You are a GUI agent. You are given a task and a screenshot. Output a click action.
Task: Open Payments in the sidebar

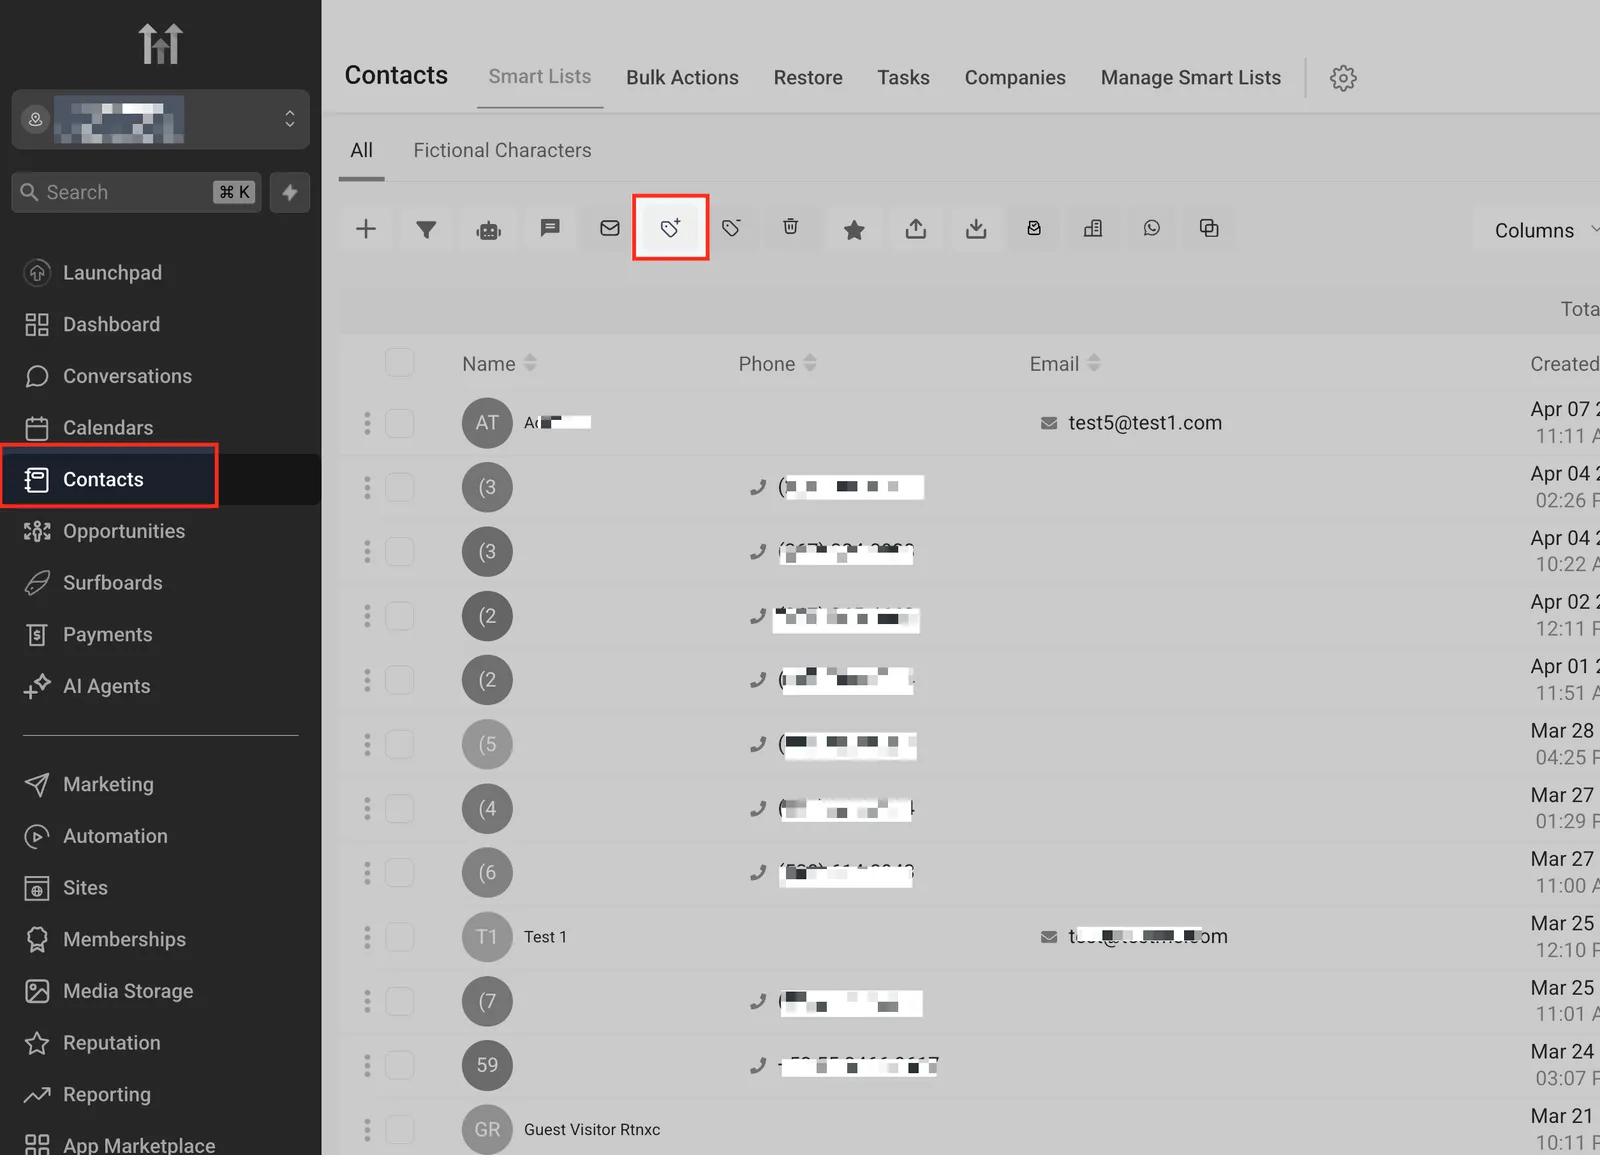(x=107, y=635)
